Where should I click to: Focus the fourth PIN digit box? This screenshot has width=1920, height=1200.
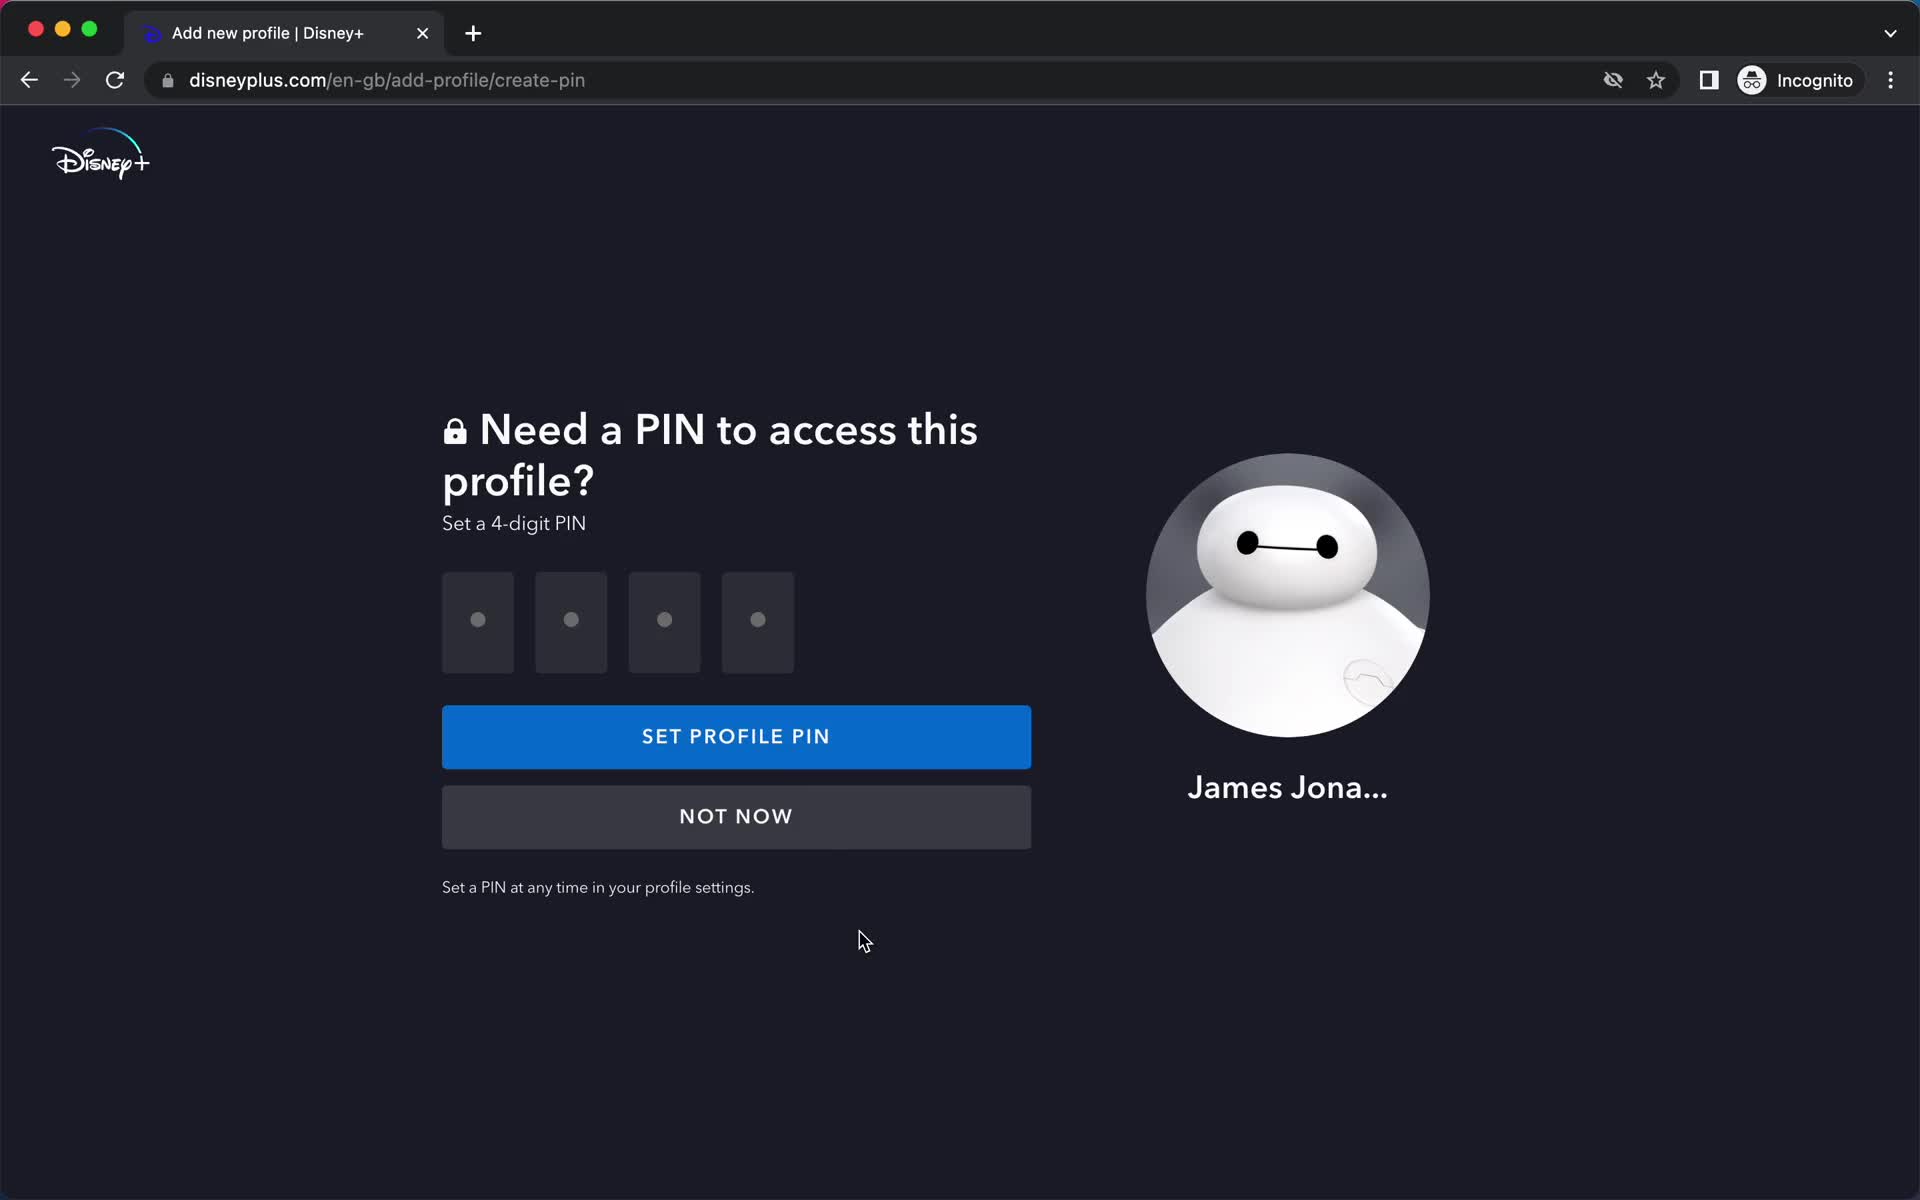[x=758, y=622]
